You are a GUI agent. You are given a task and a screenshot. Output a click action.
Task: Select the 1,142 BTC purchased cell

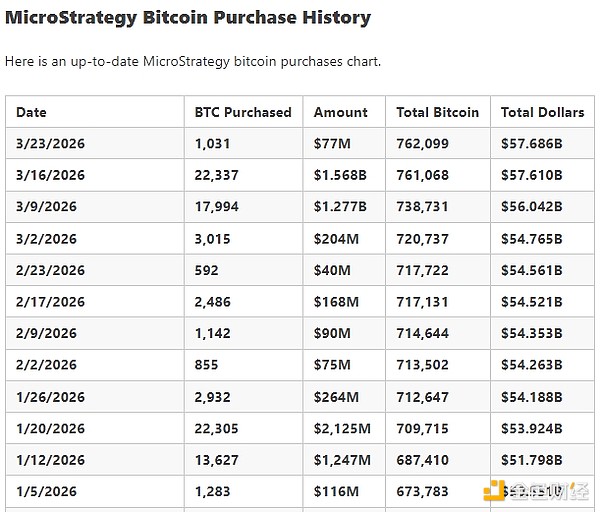tap(212, 333)
